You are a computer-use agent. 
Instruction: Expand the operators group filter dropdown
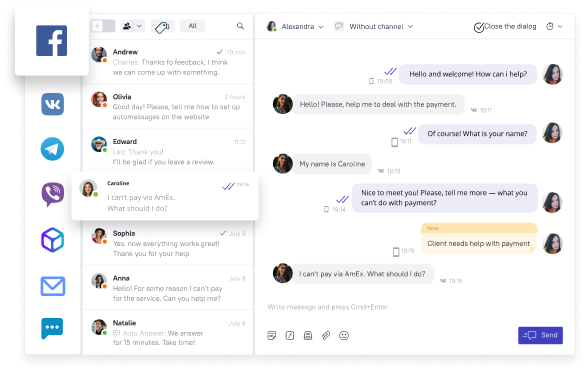[x=133, y=26]
